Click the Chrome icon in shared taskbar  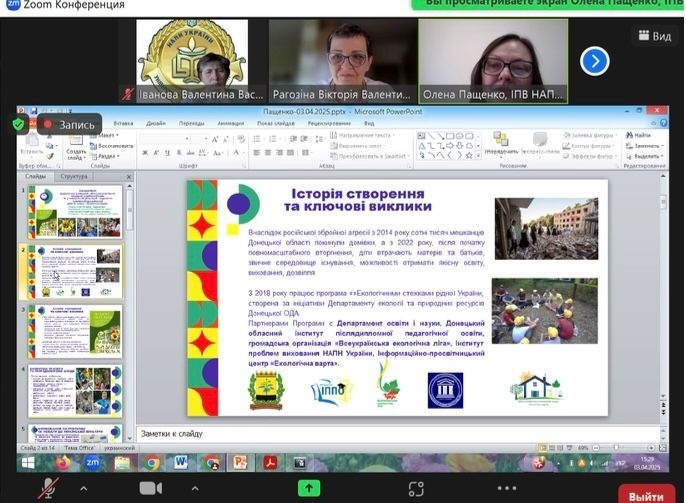pyautogui.click(x=152, y=462)
